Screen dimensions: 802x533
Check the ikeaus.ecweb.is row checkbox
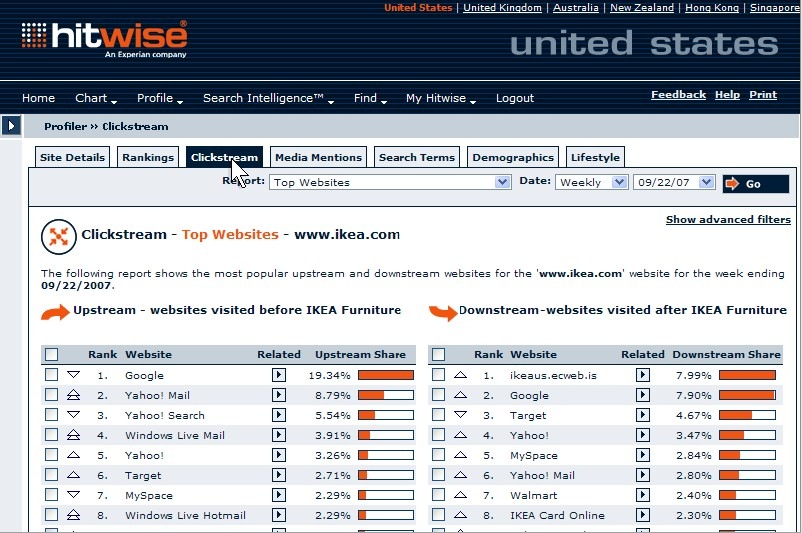438,375
